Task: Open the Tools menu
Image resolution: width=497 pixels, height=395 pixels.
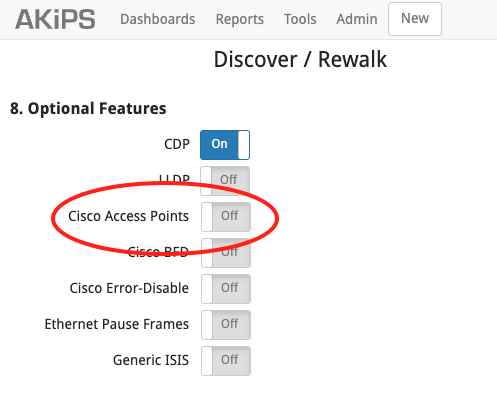Action: pos(300,19)
